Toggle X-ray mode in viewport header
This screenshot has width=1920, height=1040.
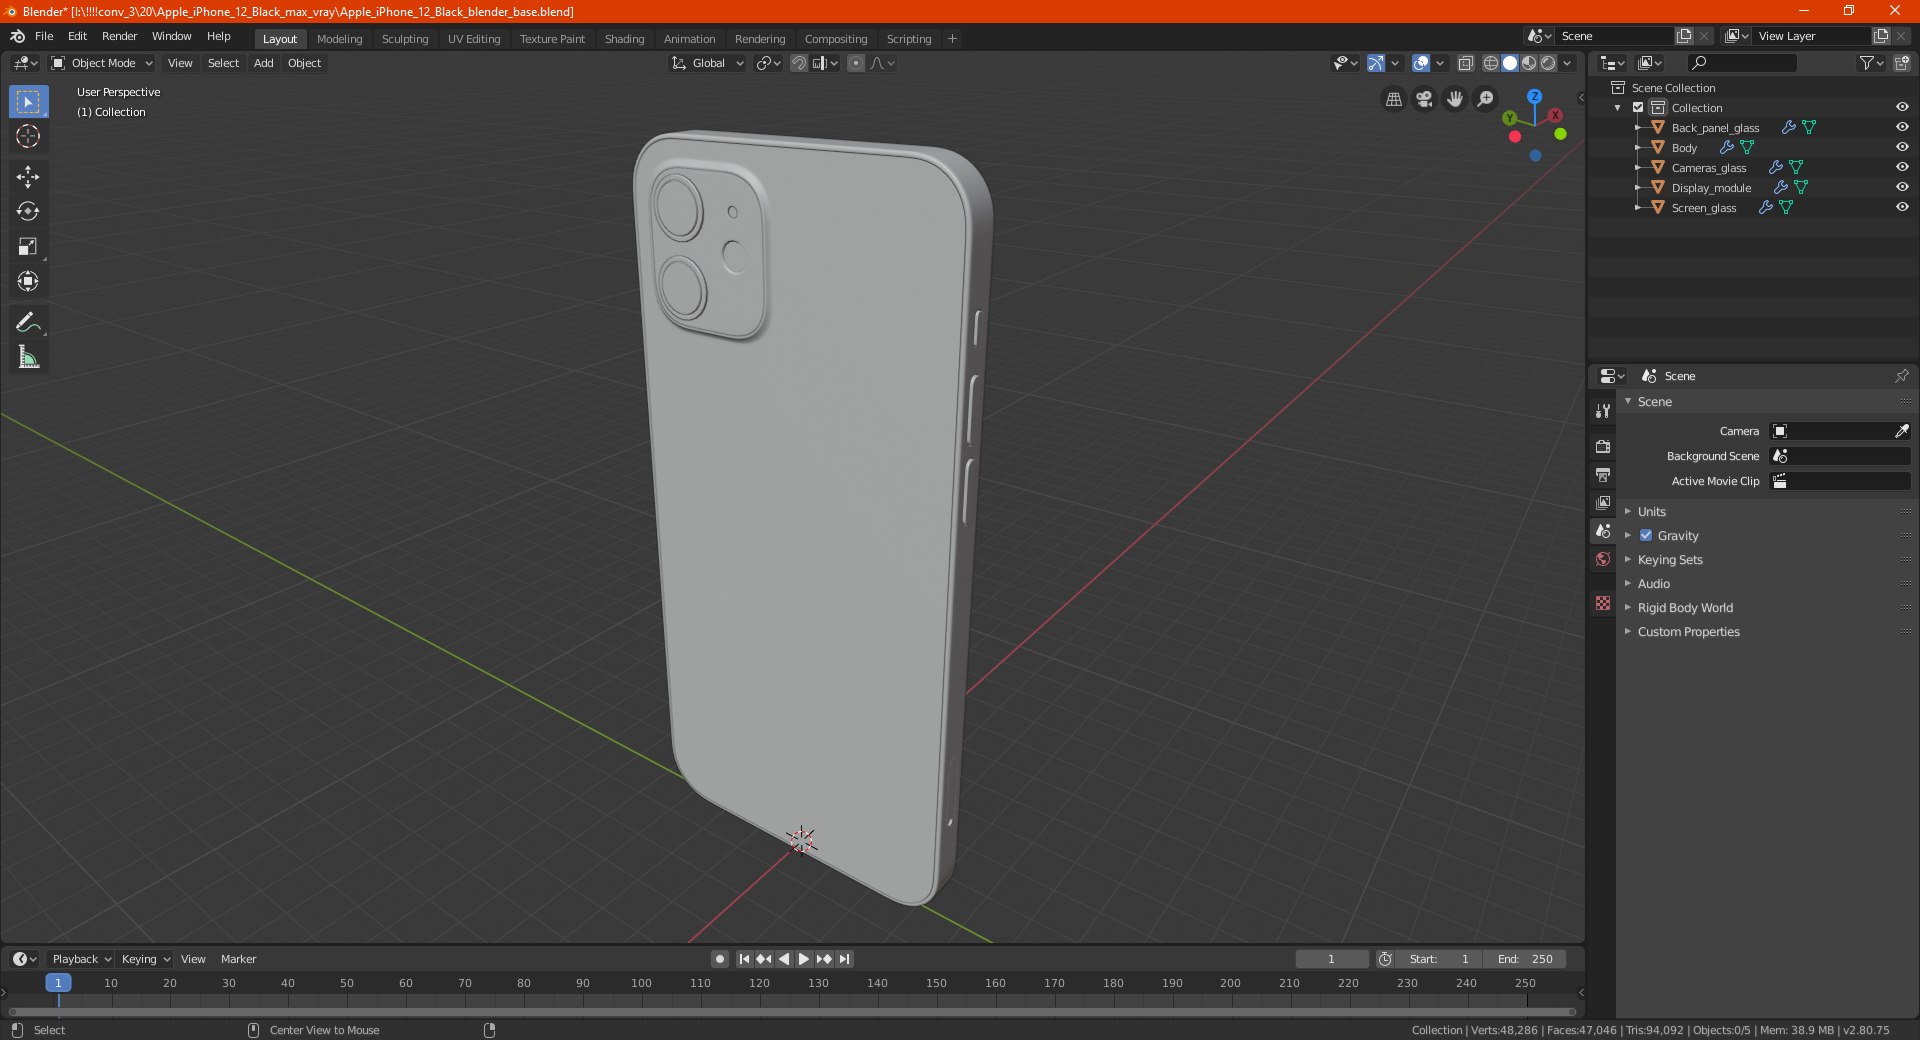pyautogui.click(x=1465, y=63)
